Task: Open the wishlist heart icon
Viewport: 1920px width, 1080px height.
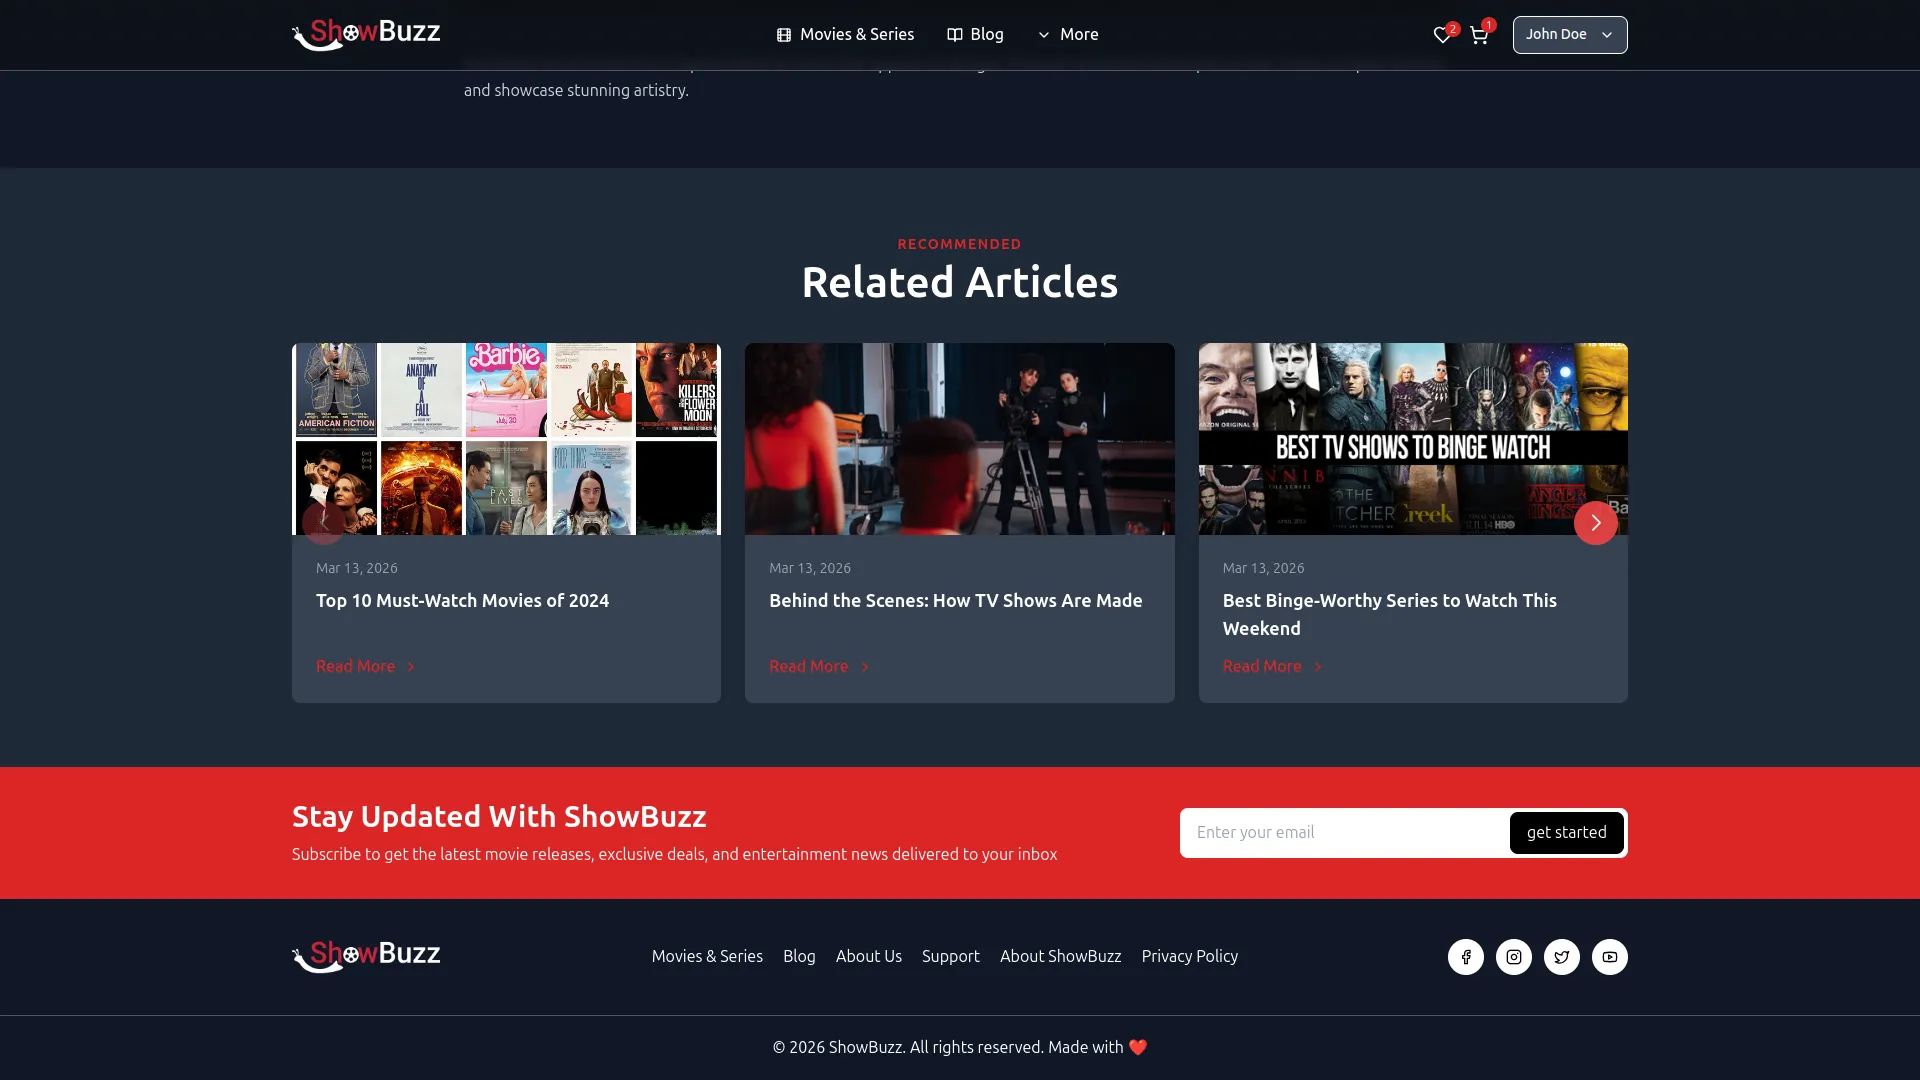Action: tap(1440, 34)
